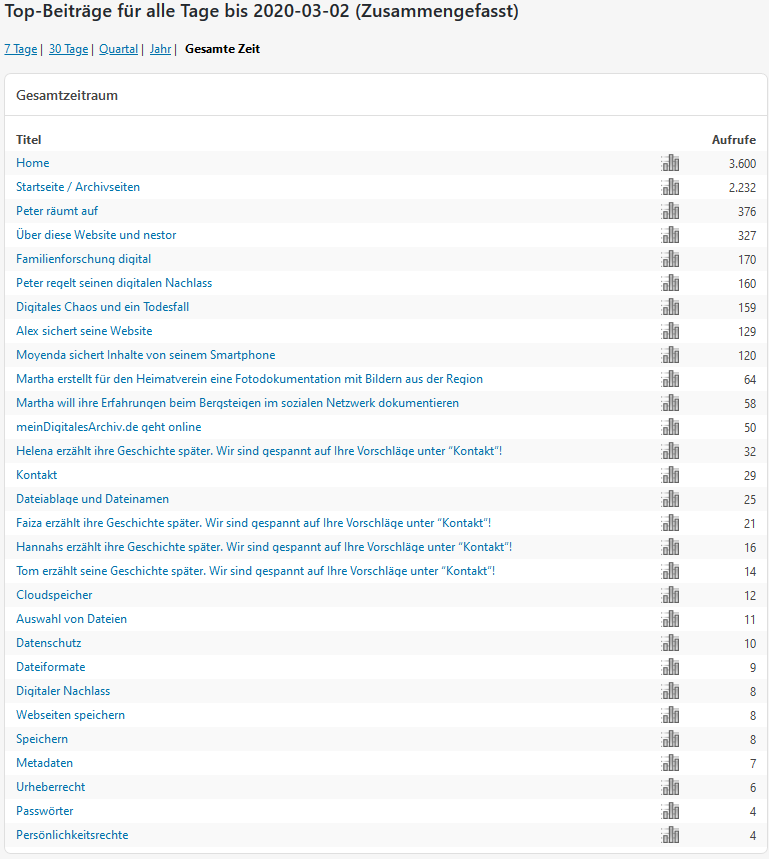Select the 30 Tage time range

pyautogui.click(x=68, y=49)
